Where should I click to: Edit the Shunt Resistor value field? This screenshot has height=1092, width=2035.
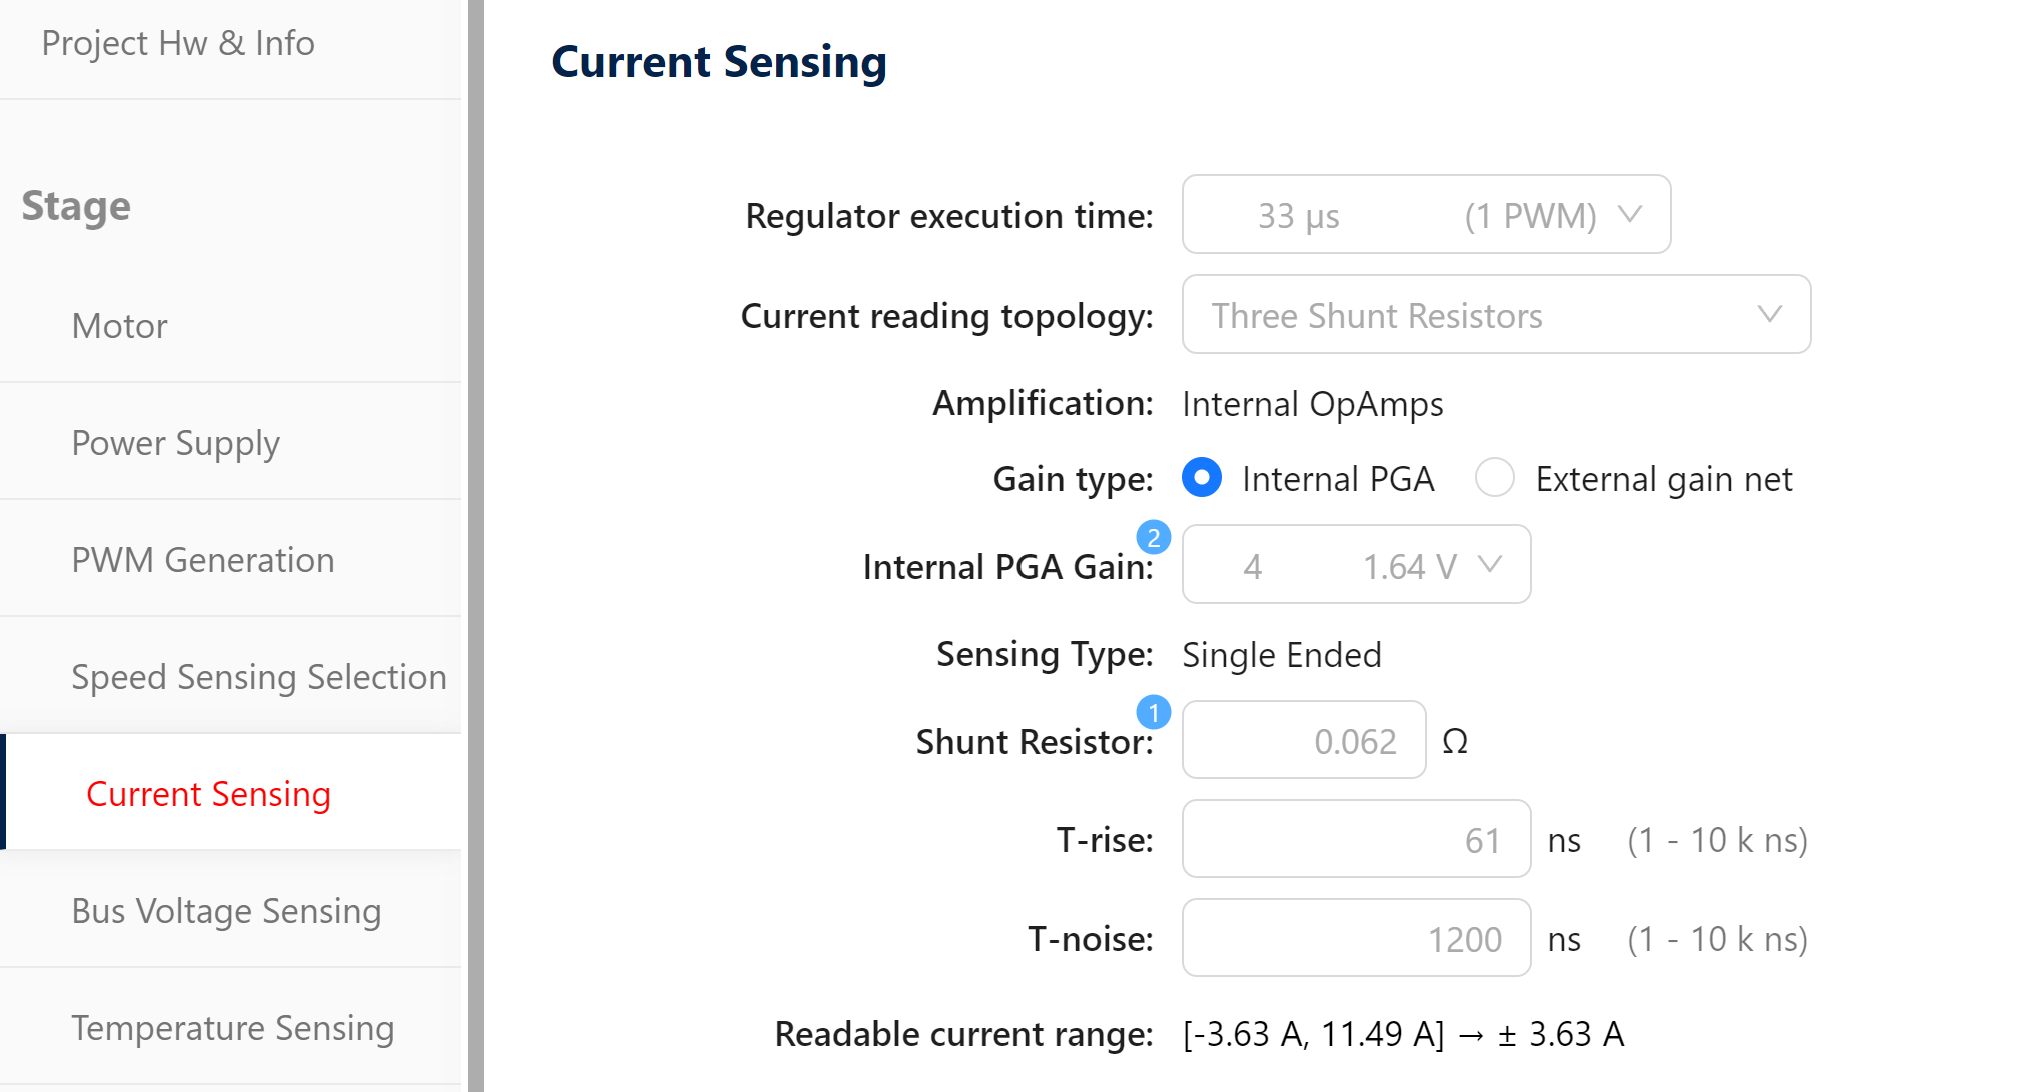click(x=1303, y=740)
